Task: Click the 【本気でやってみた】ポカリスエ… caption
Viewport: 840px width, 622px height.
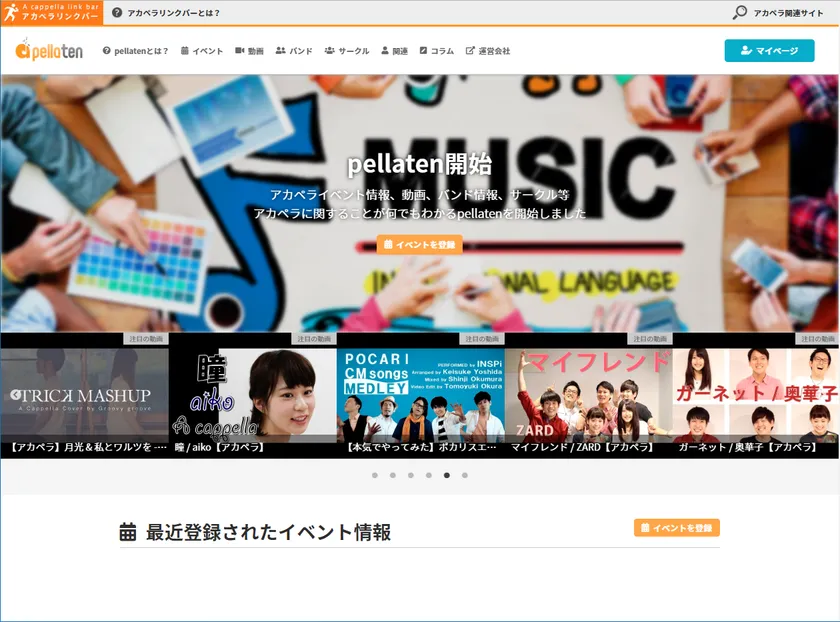Action: point(422,447)
